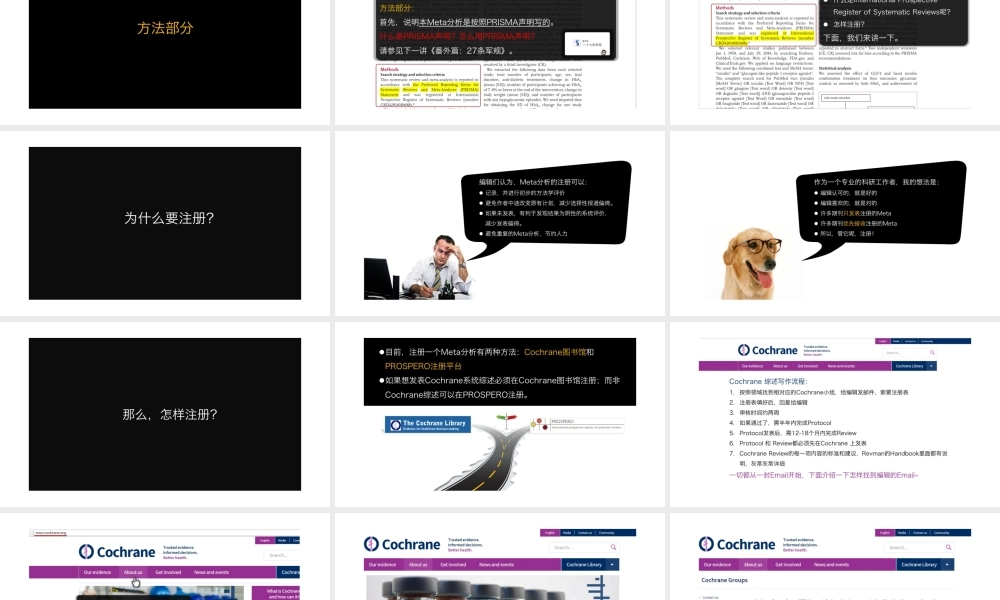Click 'Our evidence' in bottom-left Cochrane slide

click(x=97, y=572)
